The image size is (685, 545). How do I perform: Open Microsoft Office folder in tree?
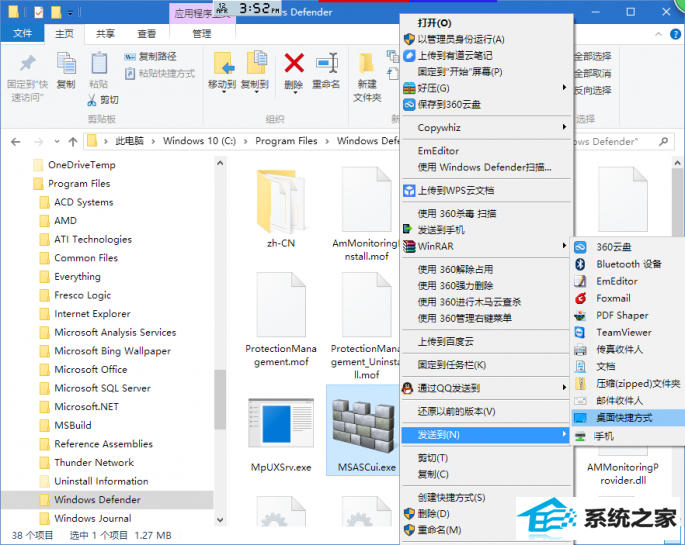click(90, 369)
